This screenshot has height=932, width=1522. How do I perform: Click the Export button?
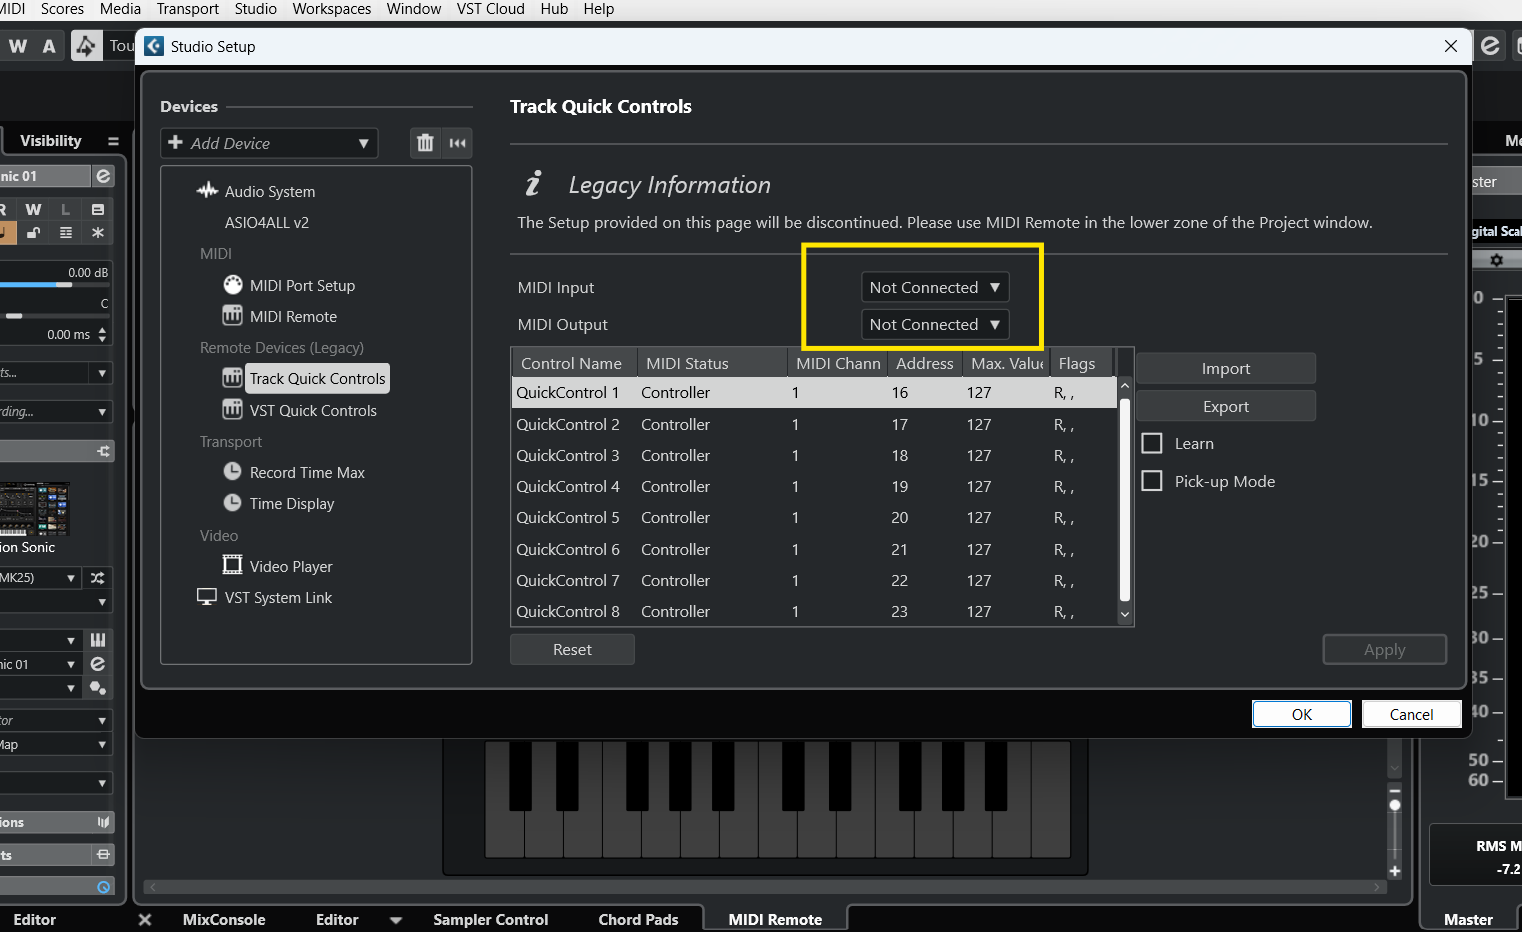tap(1226, 406)
